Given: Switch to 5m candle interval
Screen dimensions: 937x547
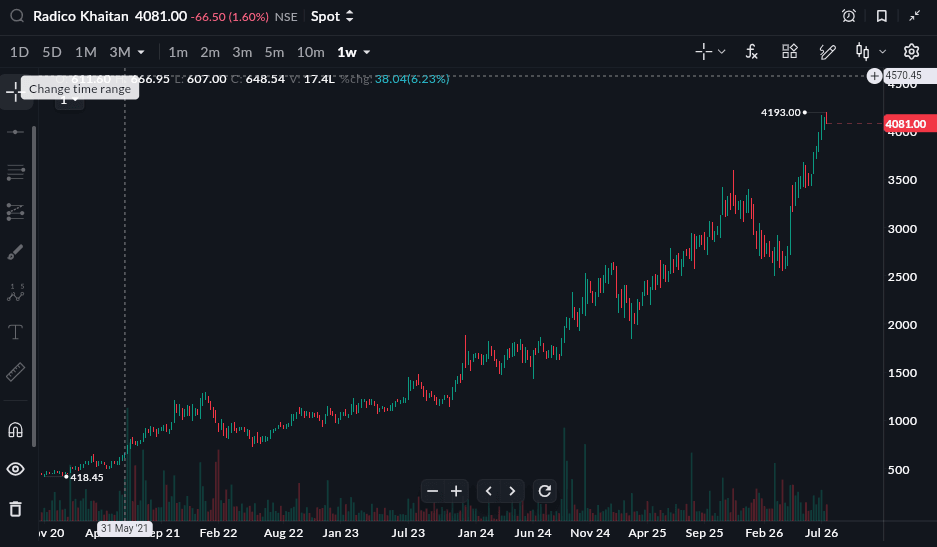Looking at the screenshot, I should click(x=274, y=52).
